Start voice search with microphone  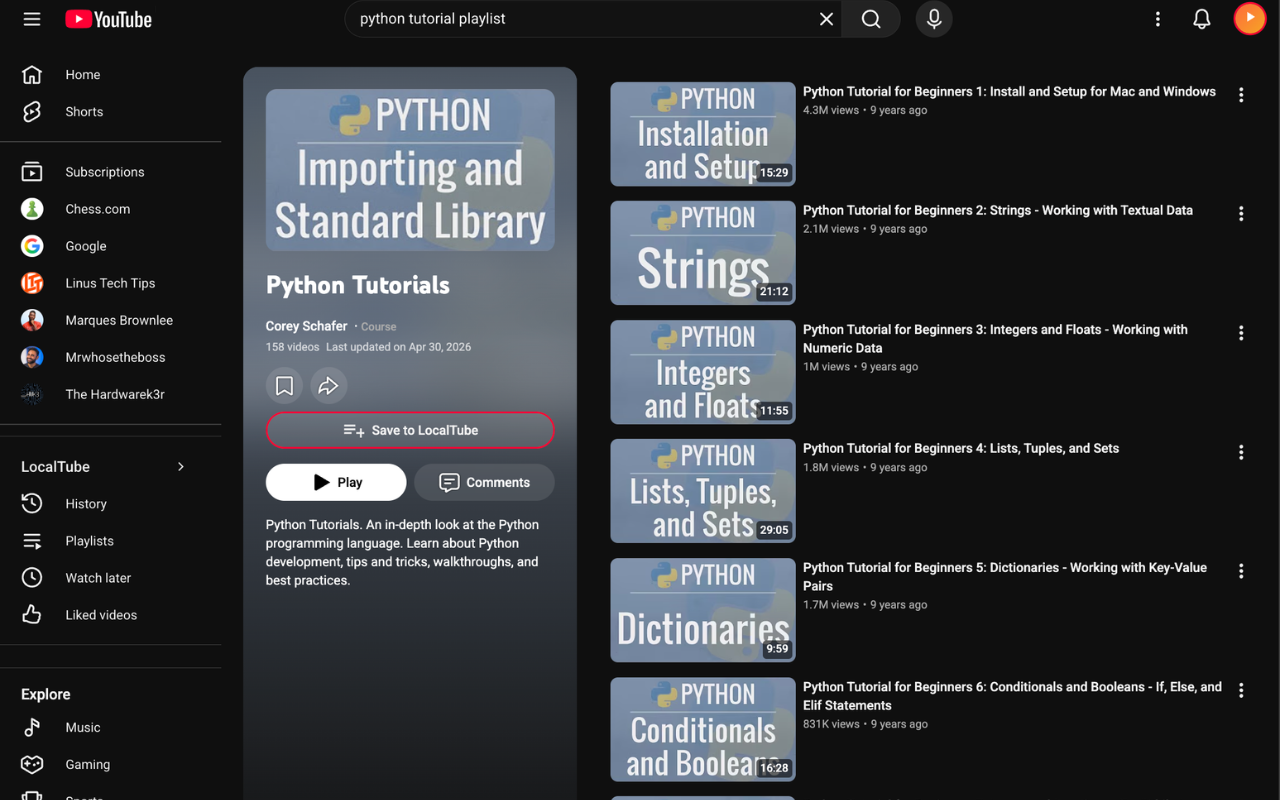(934, 19)
